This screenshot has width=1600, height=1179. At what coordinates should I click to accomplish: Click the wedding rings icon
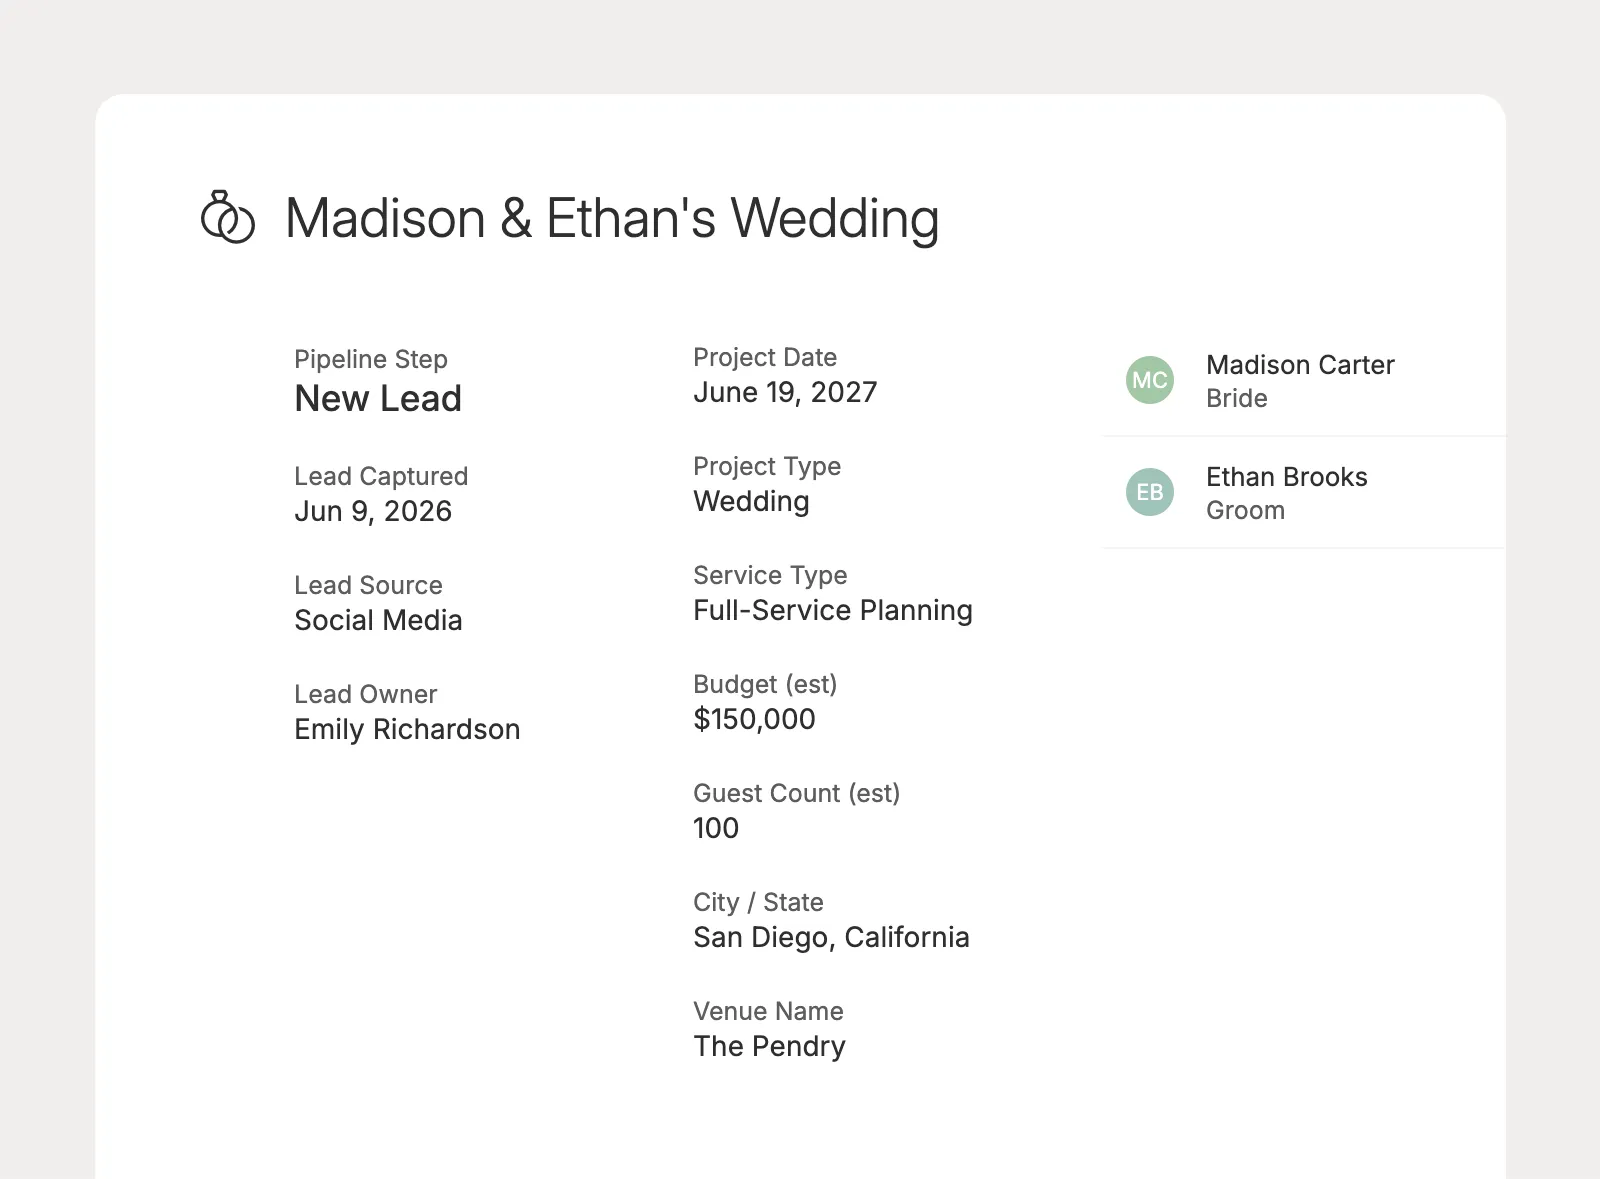[x=228, y=217]
